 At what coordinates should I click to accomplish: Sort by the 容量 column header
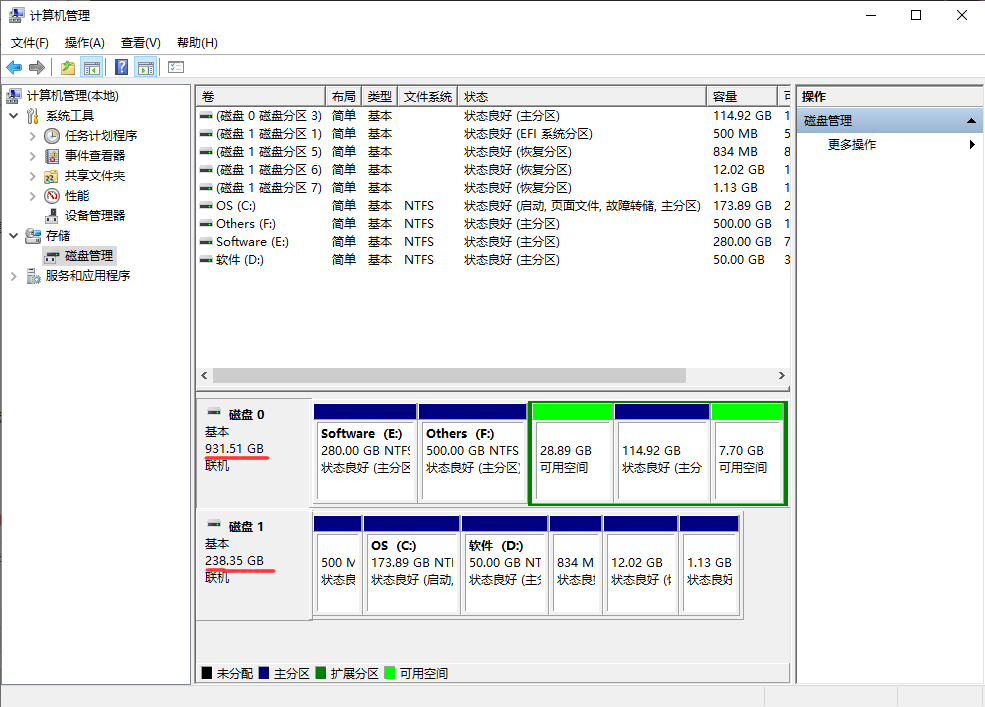tap(741, 96)
